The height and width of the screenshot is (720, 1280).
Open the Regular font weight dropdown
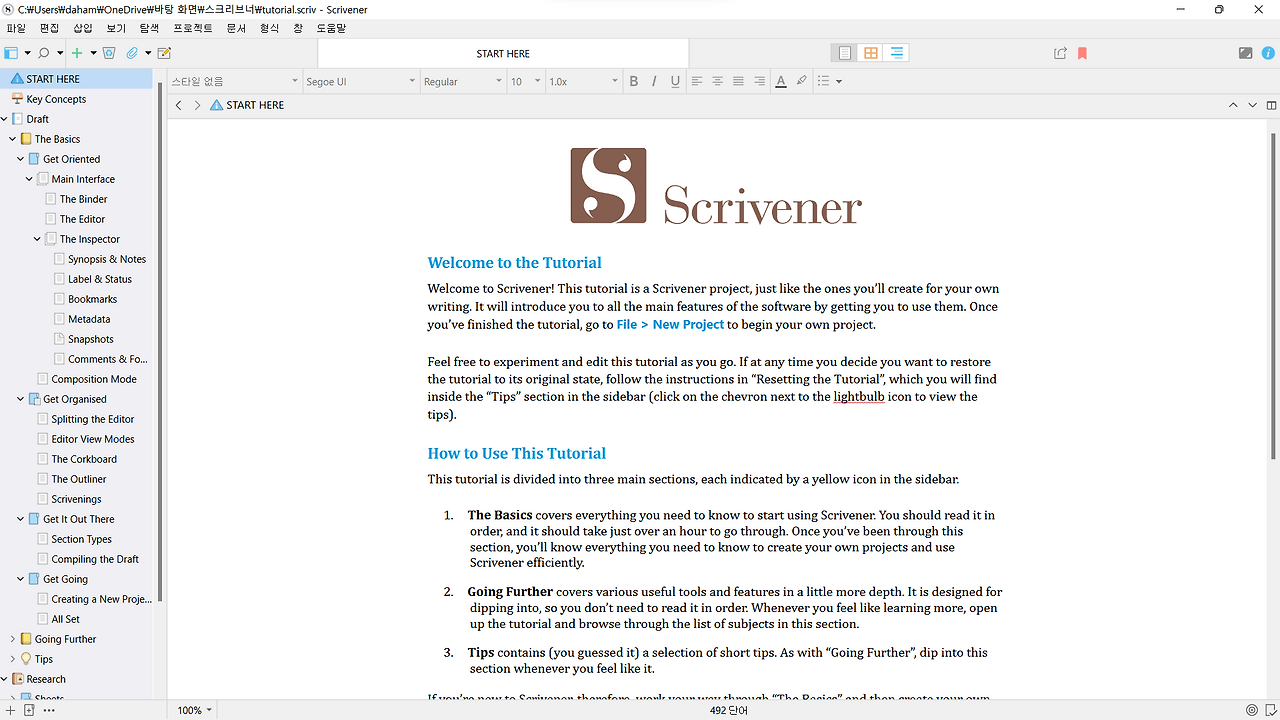(462, 81)
